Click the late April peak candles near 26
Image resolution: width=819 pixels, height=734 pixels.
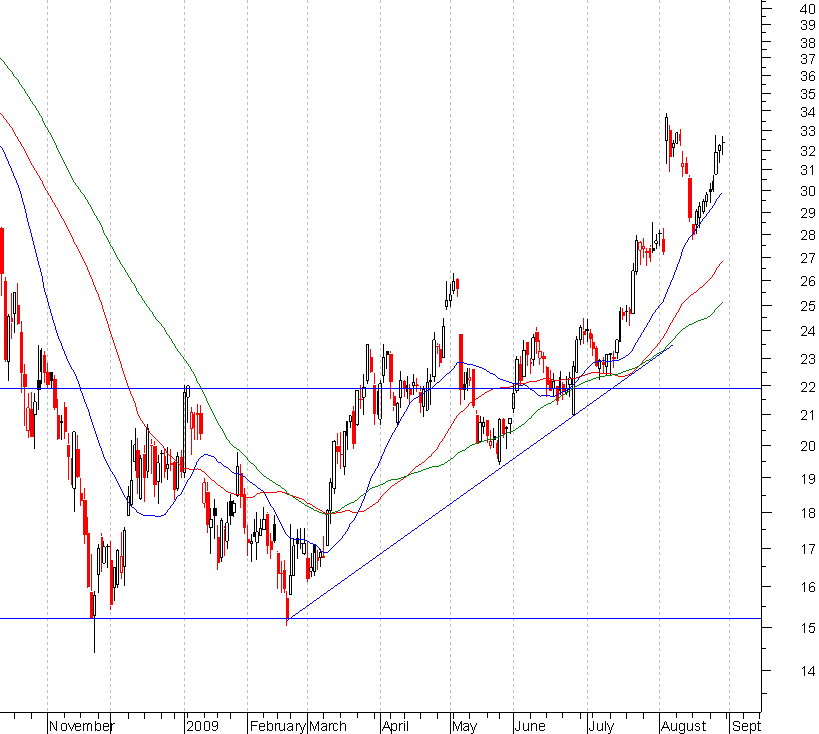[452, 290]
